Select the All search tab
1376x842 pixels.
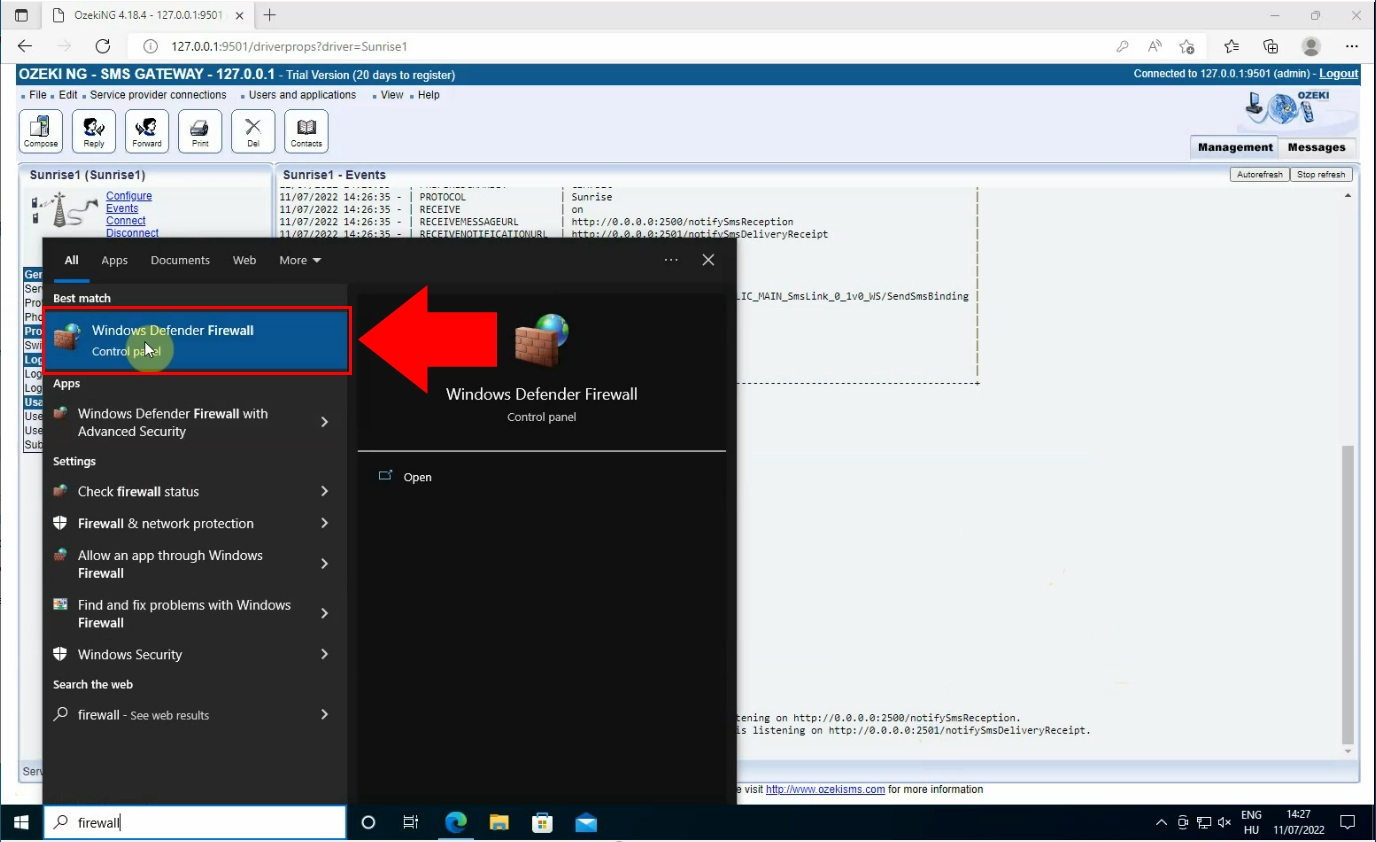(72, 260)
